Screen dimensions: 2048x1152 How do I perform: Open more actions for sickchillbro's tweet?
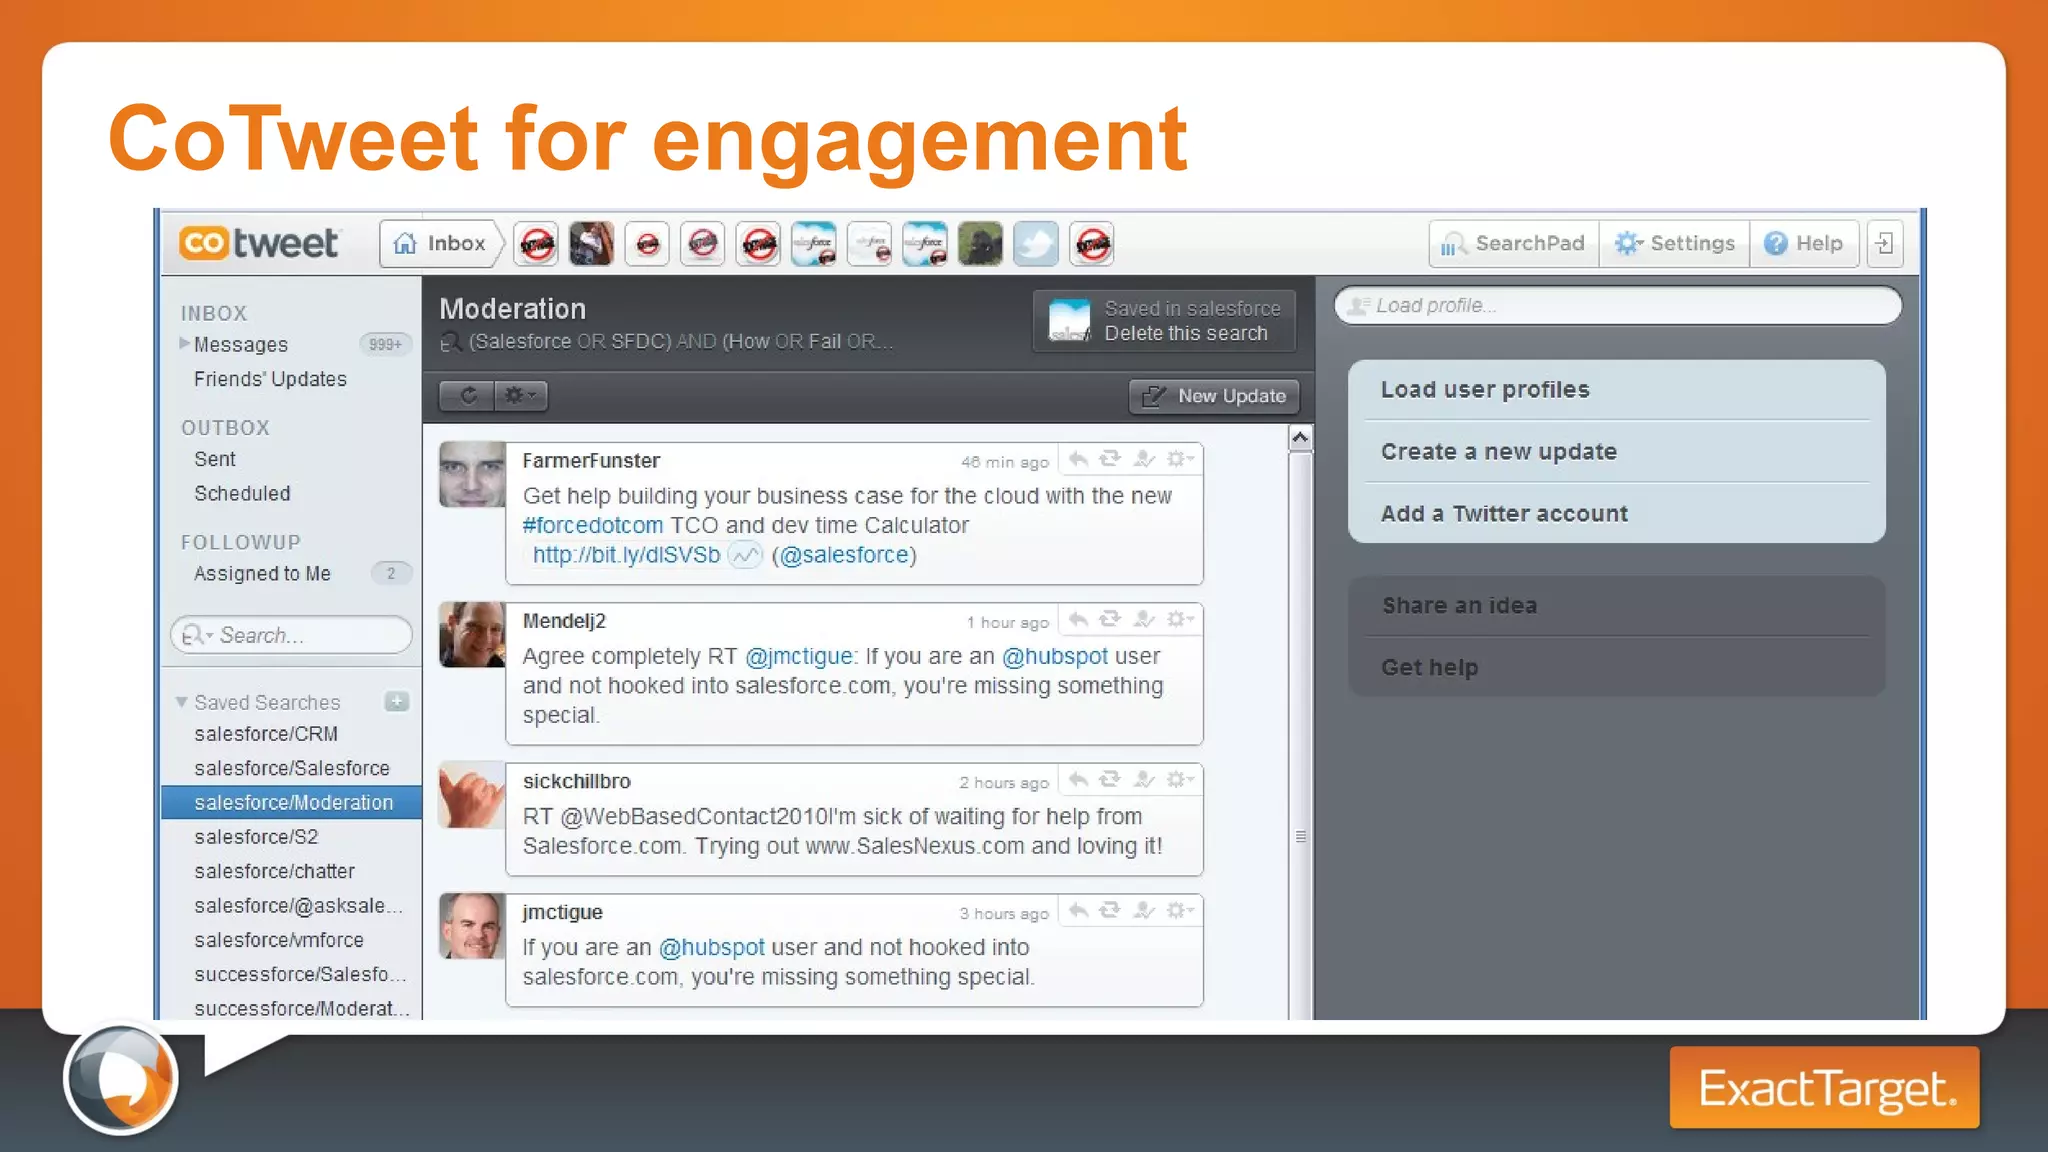1180,779
